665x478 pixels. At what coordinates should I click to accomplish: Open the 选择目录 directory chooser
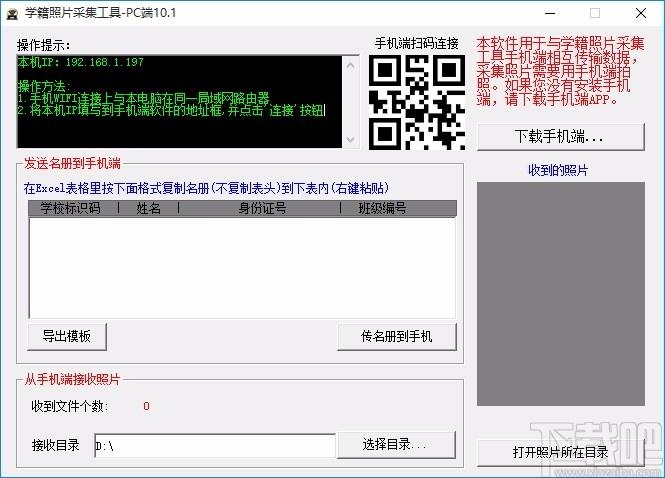396,444
